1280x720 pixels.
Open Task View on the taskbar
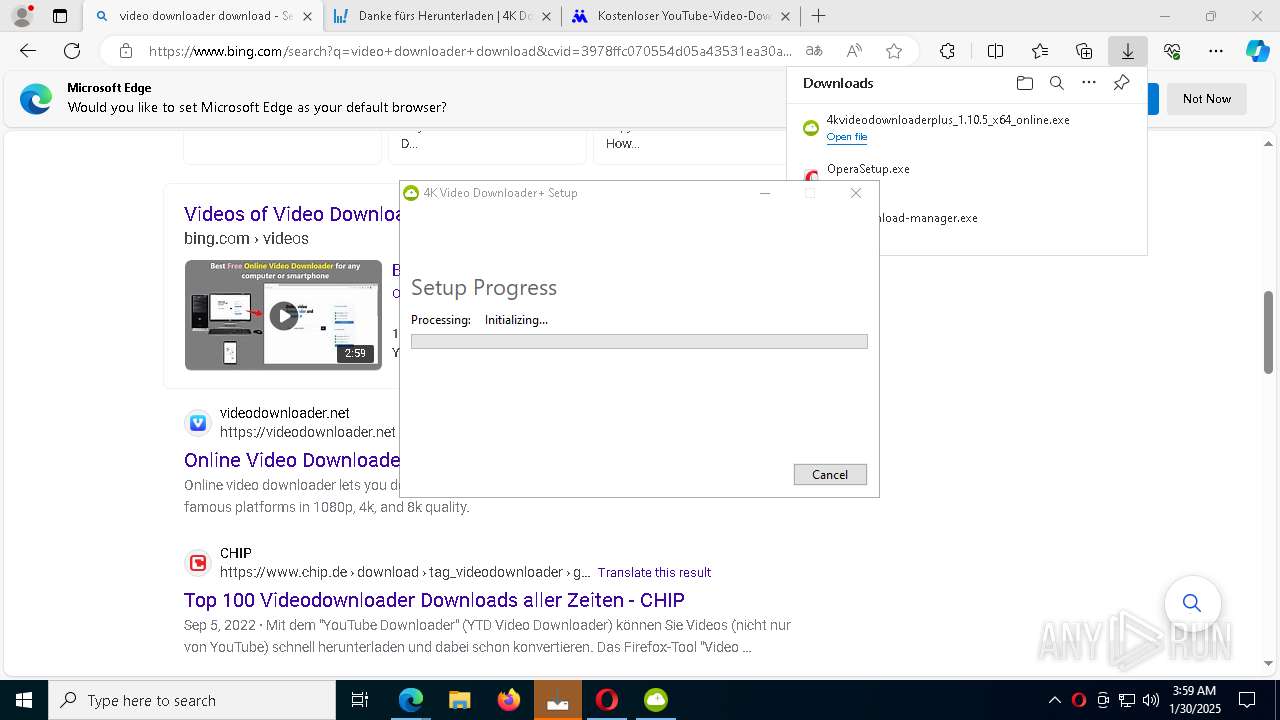click(x=360, y=700)
